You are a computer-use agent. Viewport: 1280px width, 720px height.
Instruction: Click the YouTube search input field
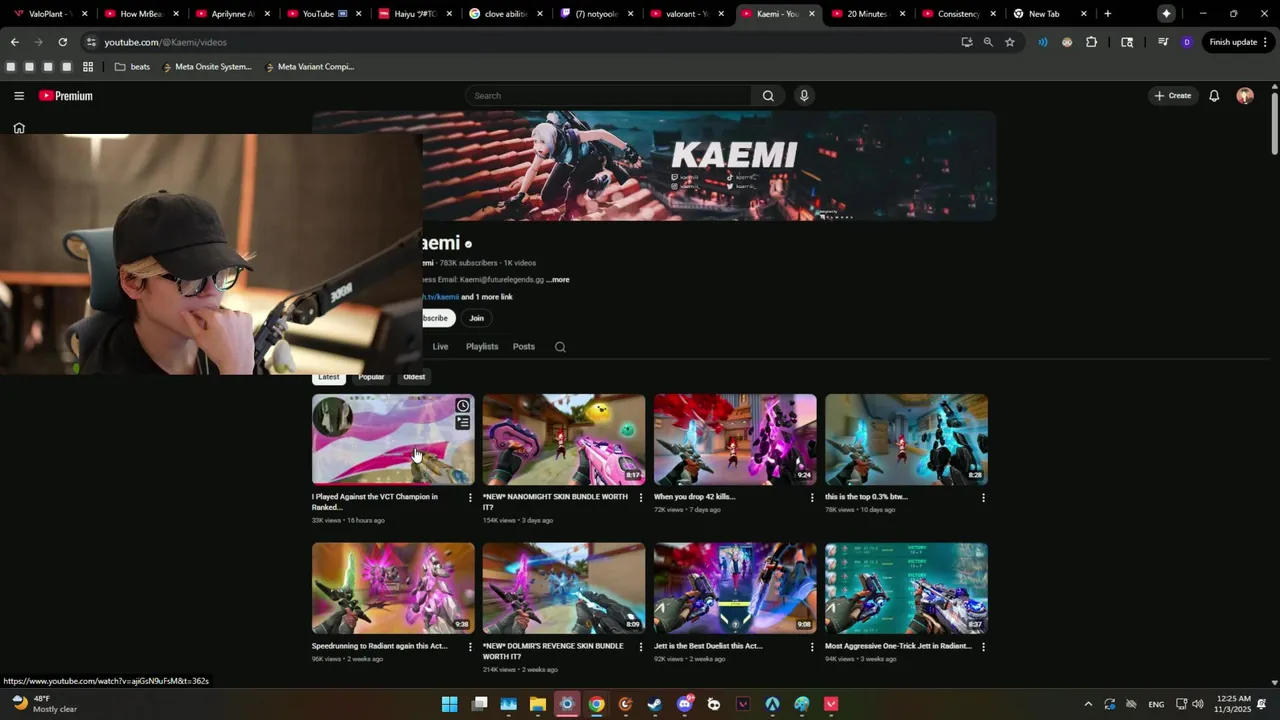coord(609,96)
